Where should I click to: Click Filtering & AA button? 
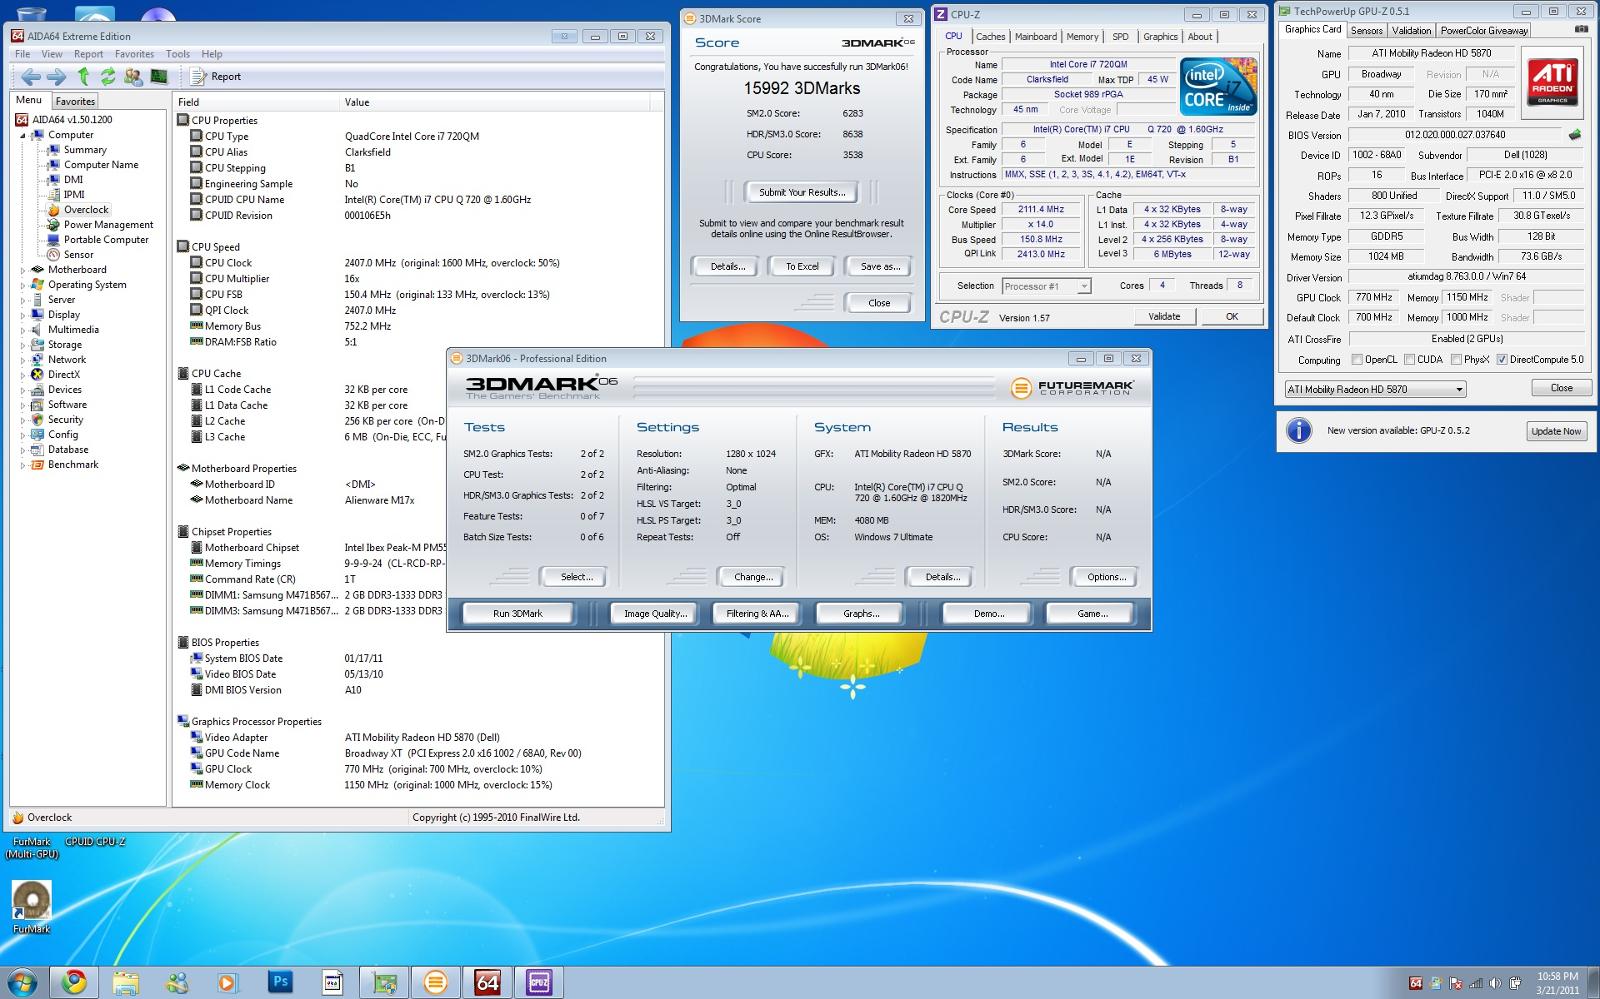[757, 614]
